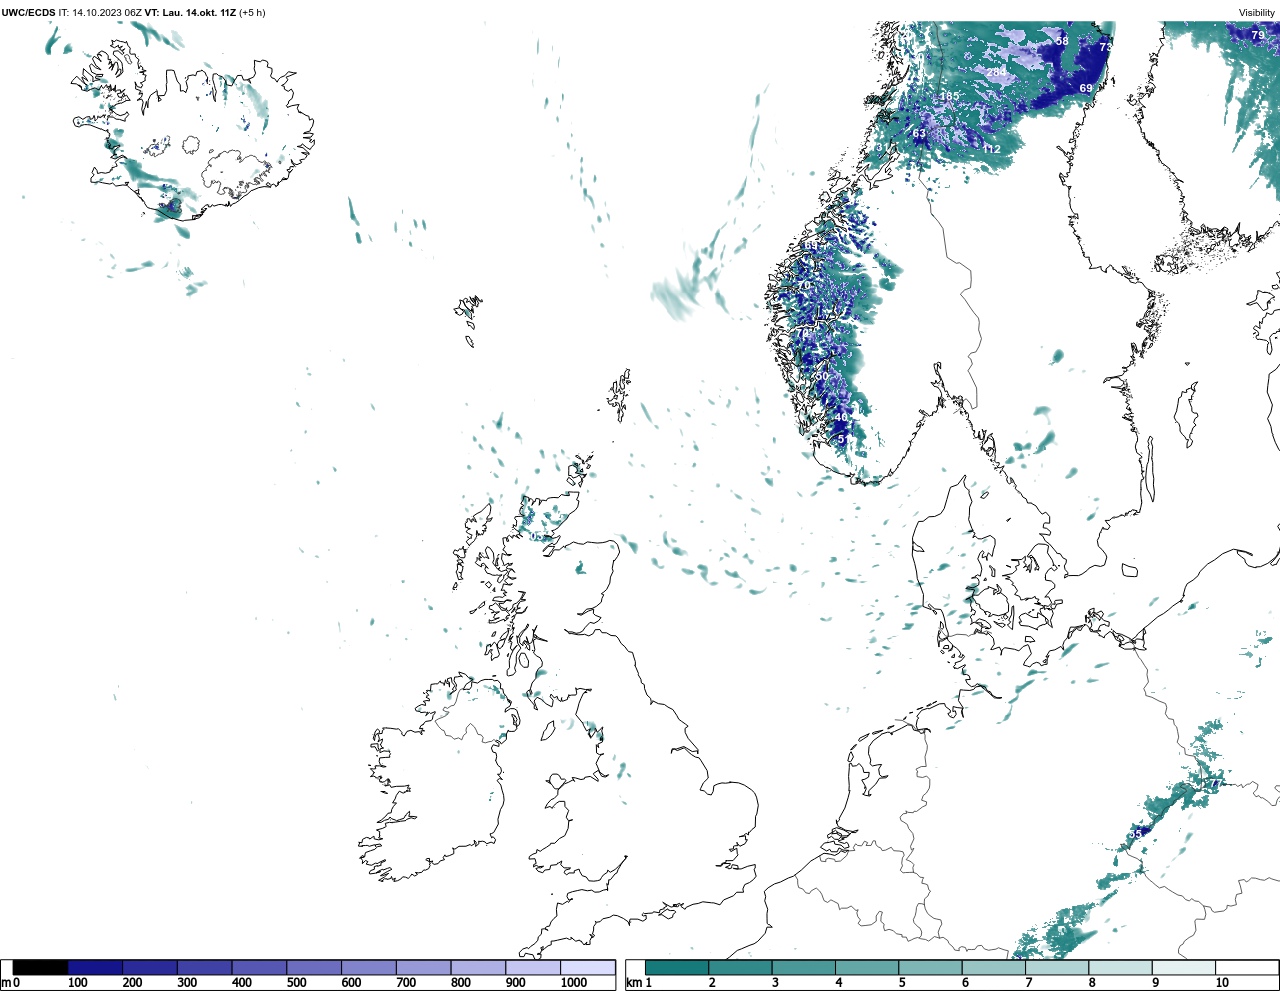Pick the 3–4 km teal legend swatch
Image resolution: width=1280 pixels, height=991 pixels.
tap(803, 967)
